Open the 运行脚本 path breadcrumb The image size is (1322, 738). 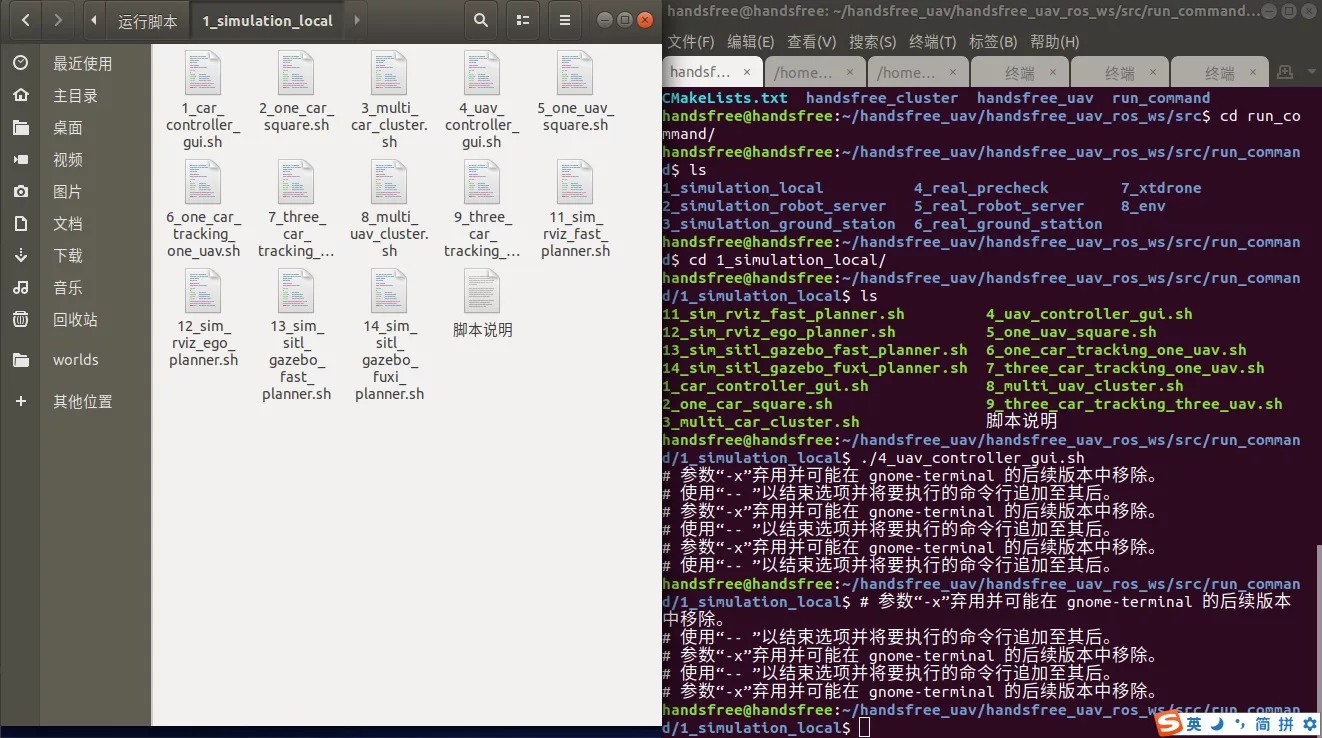coord(147,20)
